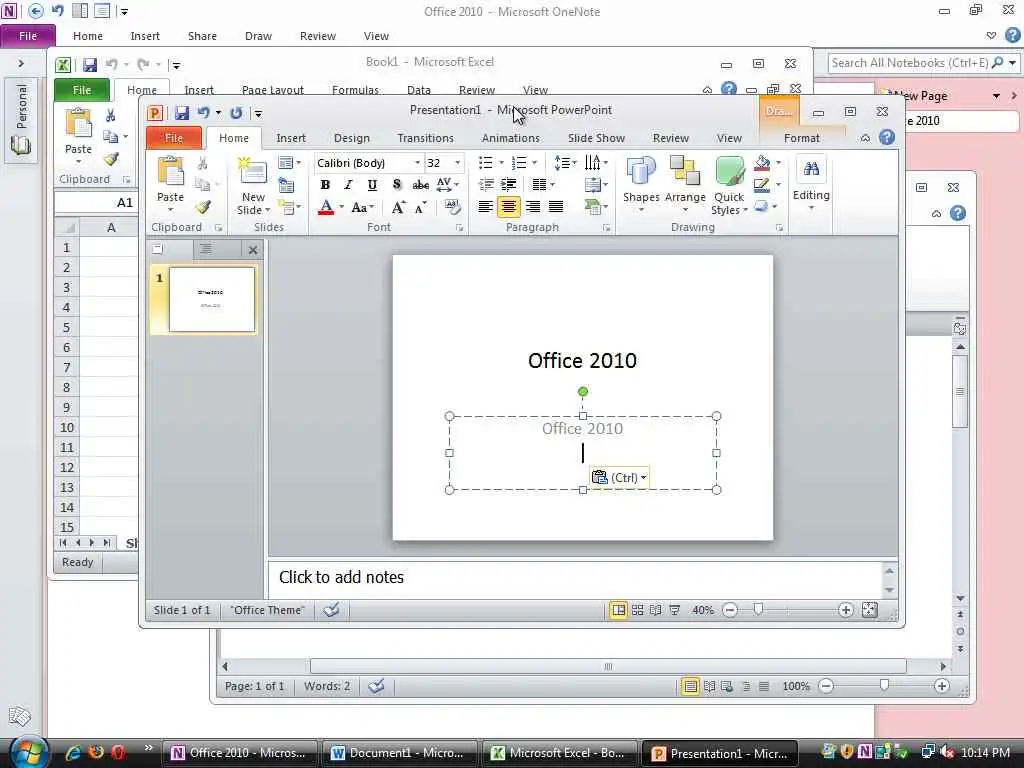Click PowerPoint Help question mark icon
Image resolution: width=1024 pixels, height=768 pixels.
[x=887, y=137]
